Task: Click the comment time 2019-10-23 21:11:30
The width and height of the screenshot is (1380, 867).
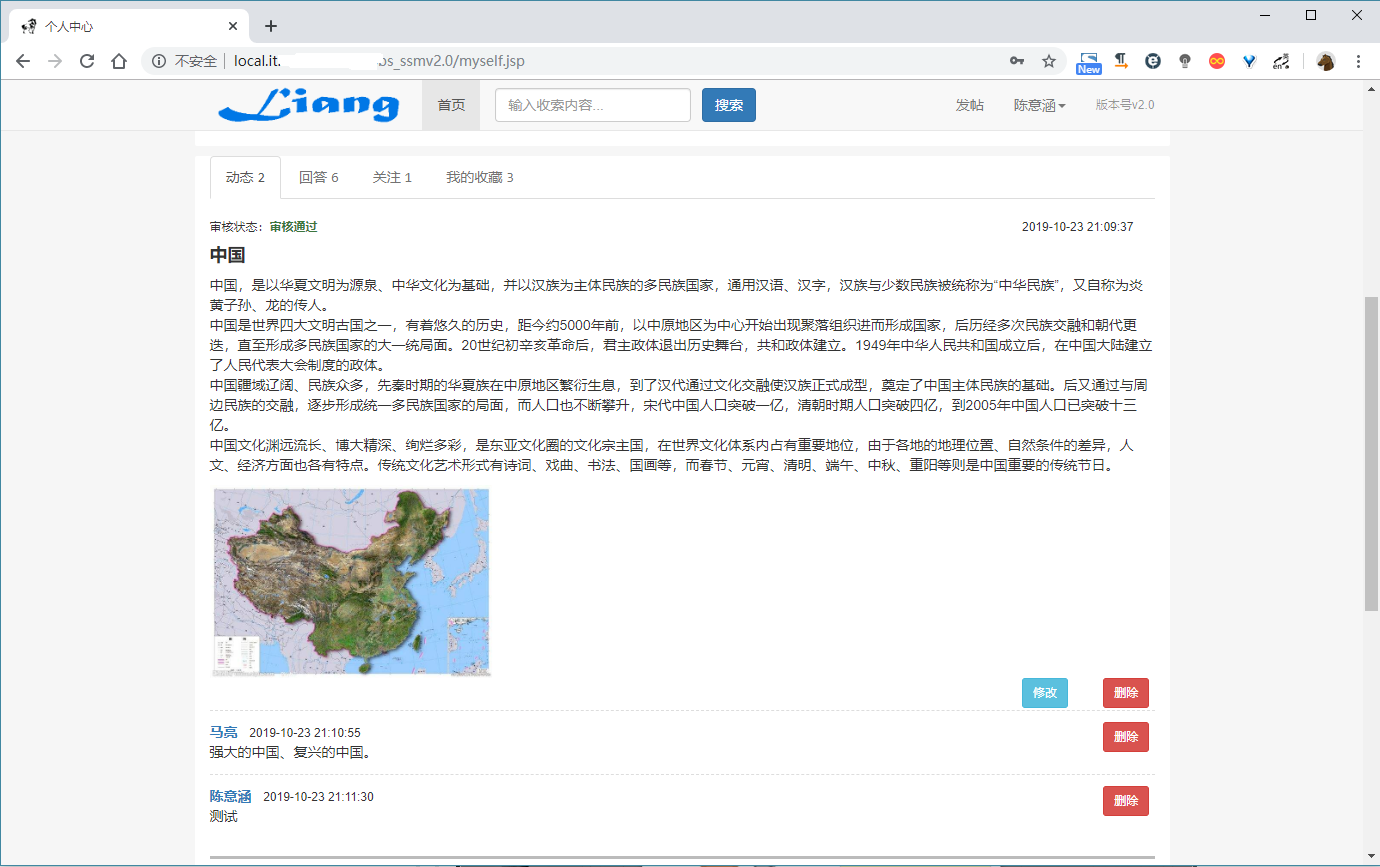Action: (319, 797)
